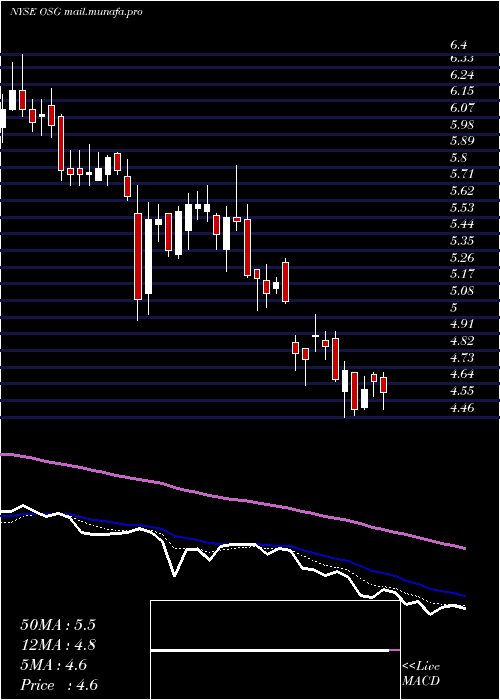Viewport: 500px width, 700px height.
Task: Click the 5.08 price axis label
Action: pyautogui.click(x=462, y=291)
